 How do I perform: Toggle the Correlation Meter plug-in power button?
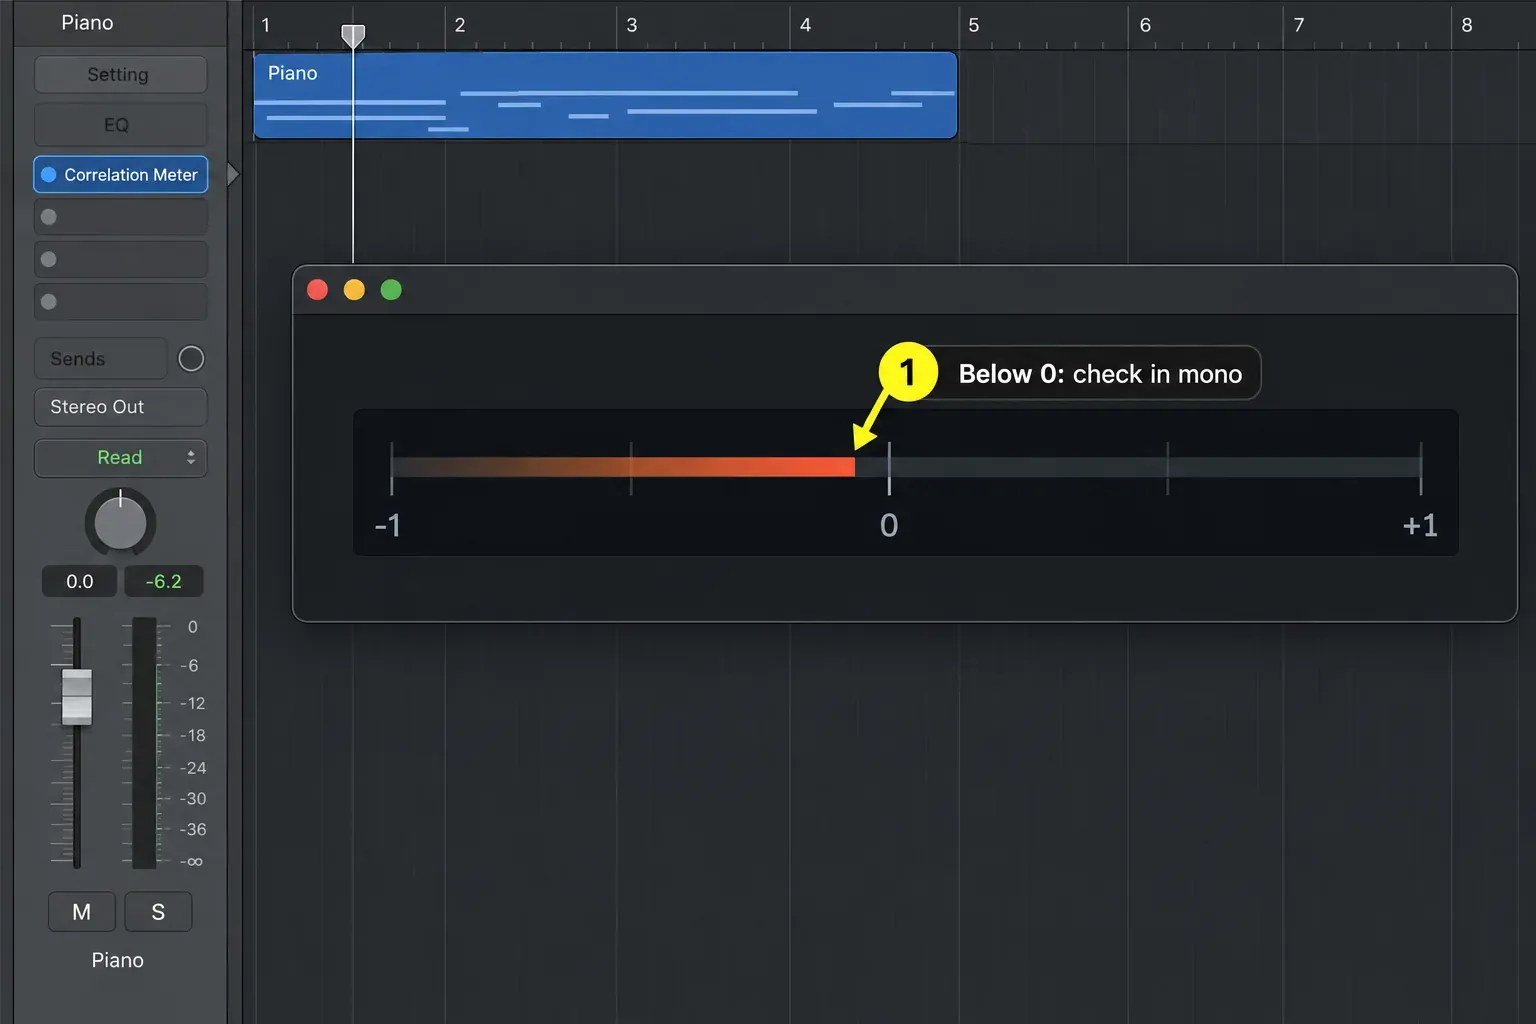[x=48, y=174]
